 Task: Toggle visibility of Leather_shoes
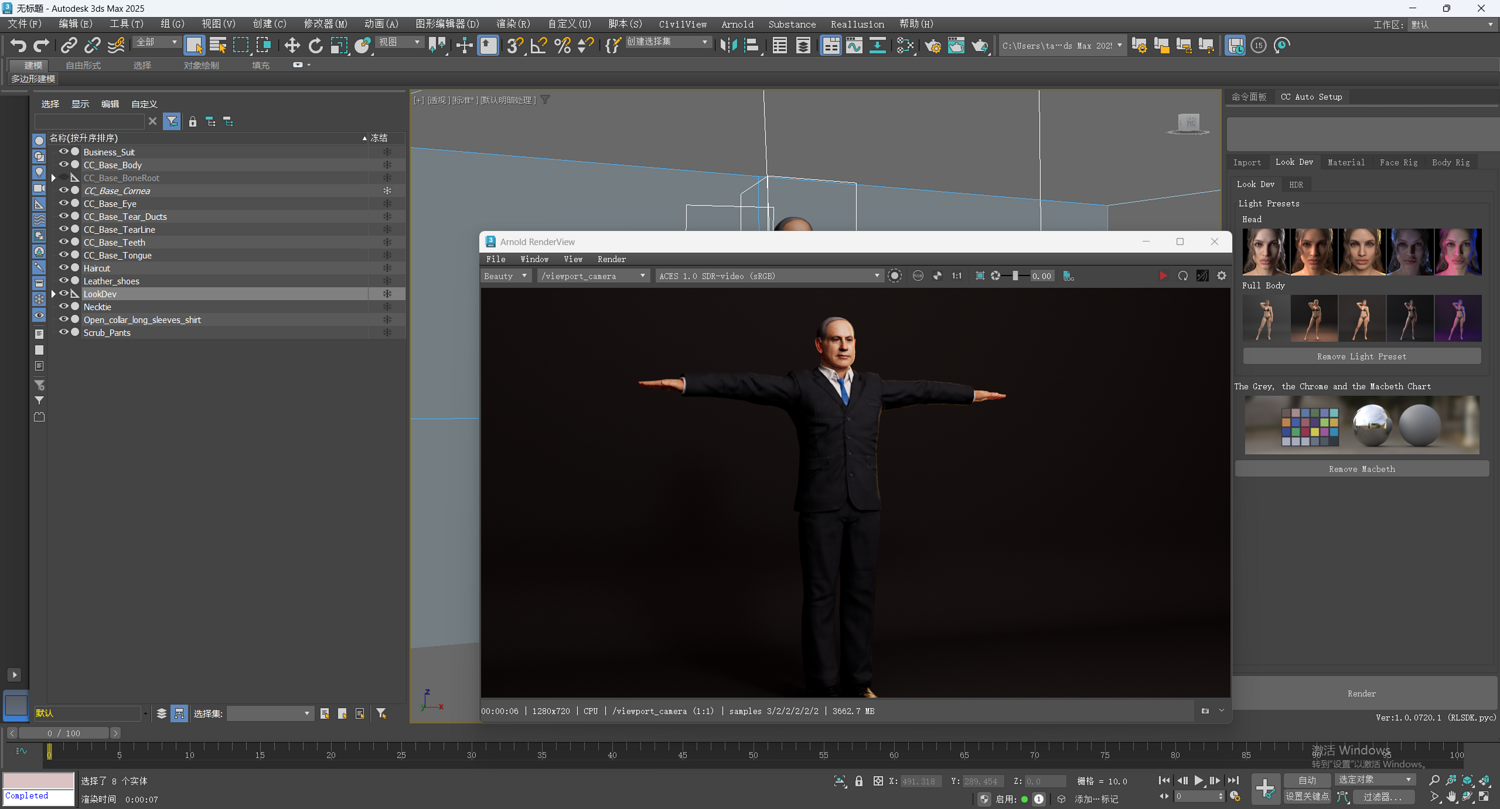[63, 281]
